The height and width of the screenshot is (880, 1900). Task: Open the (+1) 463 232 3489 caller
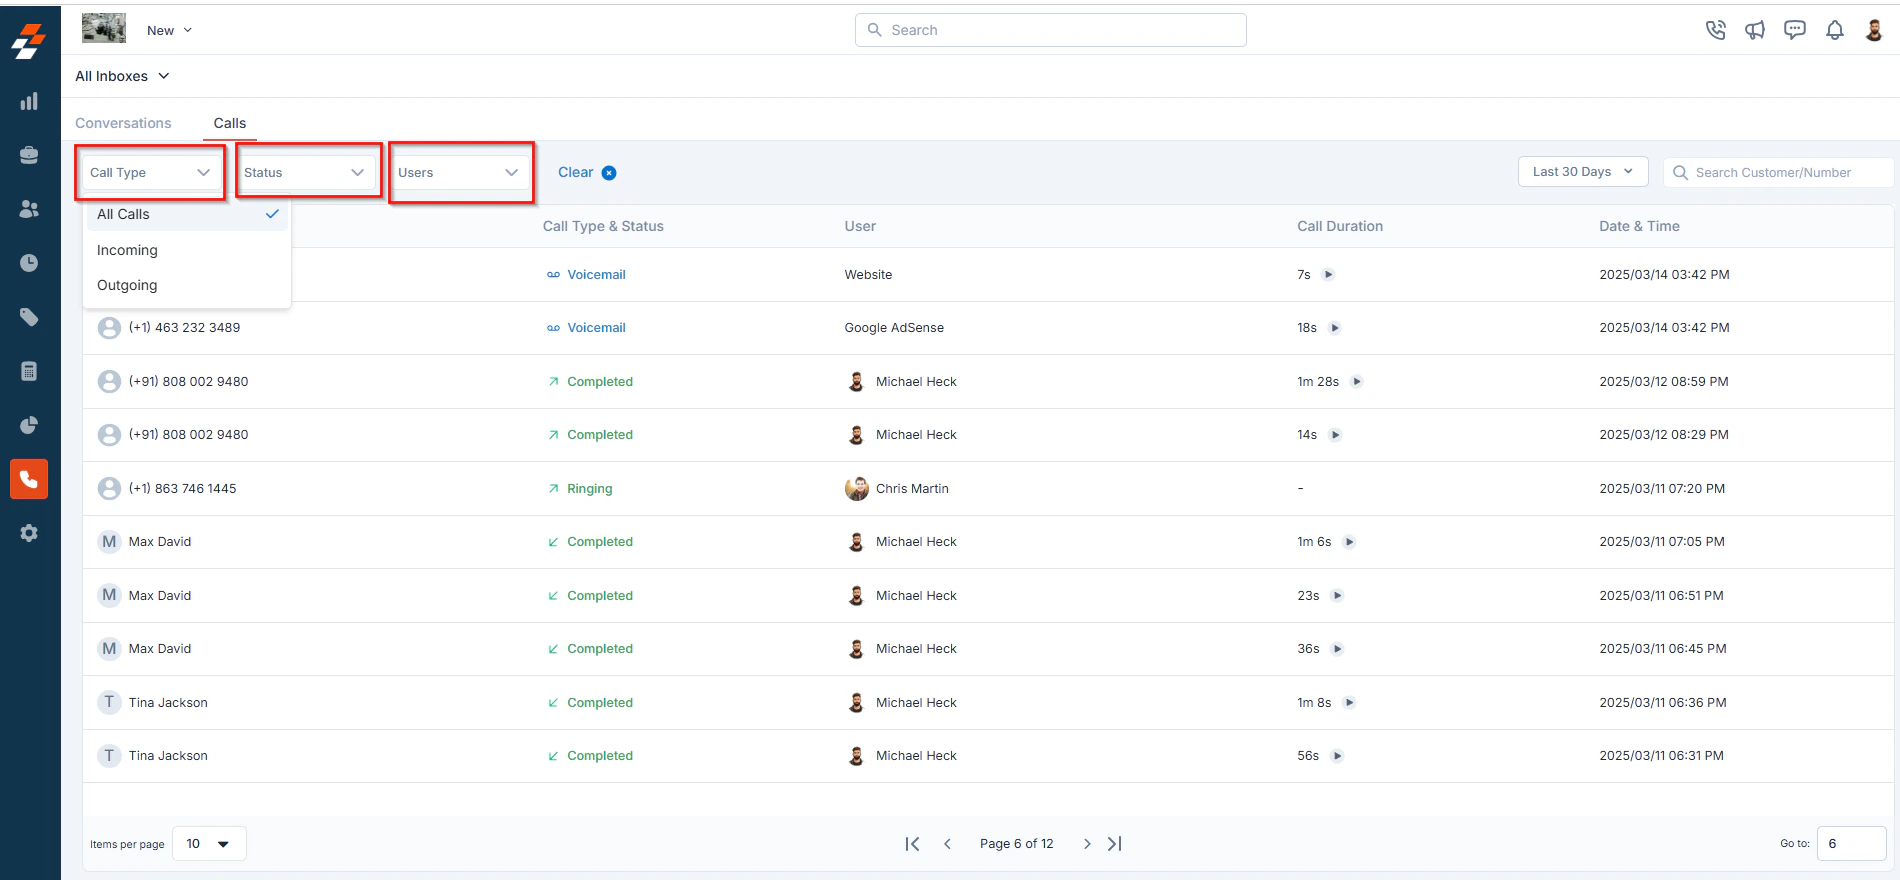click(184, 328)
